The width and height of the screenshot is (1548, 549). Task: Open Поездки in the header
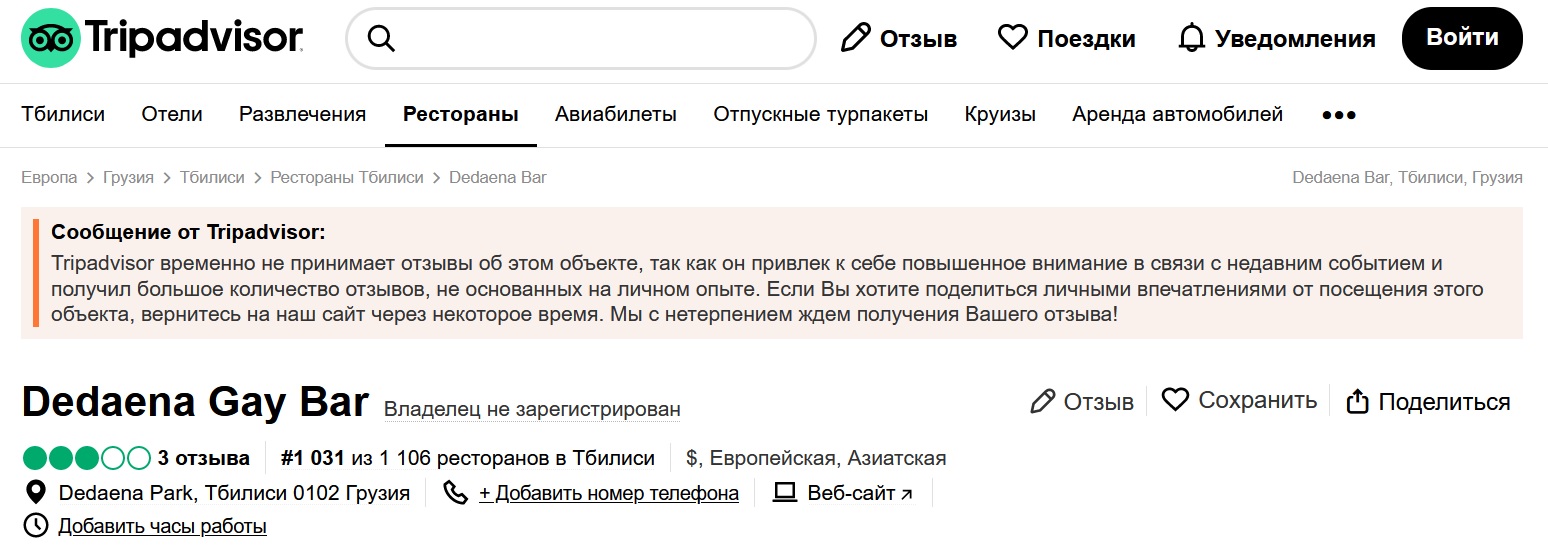pos(1086,39)
